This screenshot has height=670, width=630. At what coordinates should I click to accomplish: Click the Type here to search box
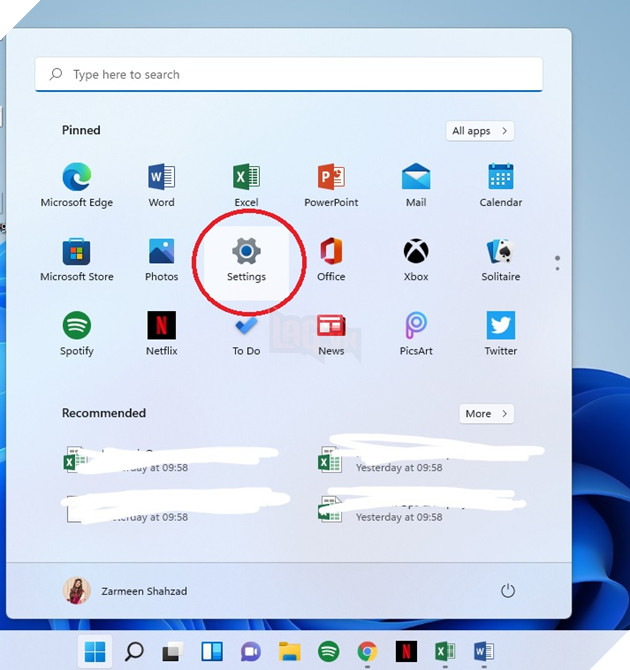(289, 74)
